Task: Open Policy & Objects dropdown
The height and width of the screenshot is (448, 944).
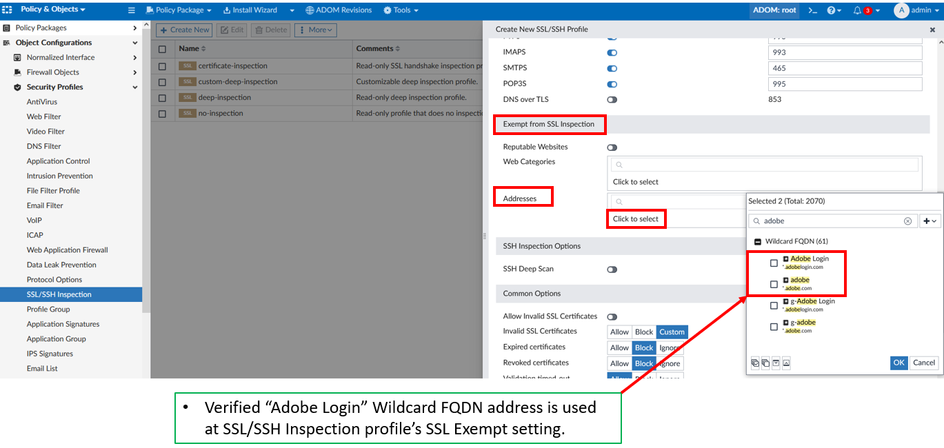Action: click(53, 10)
